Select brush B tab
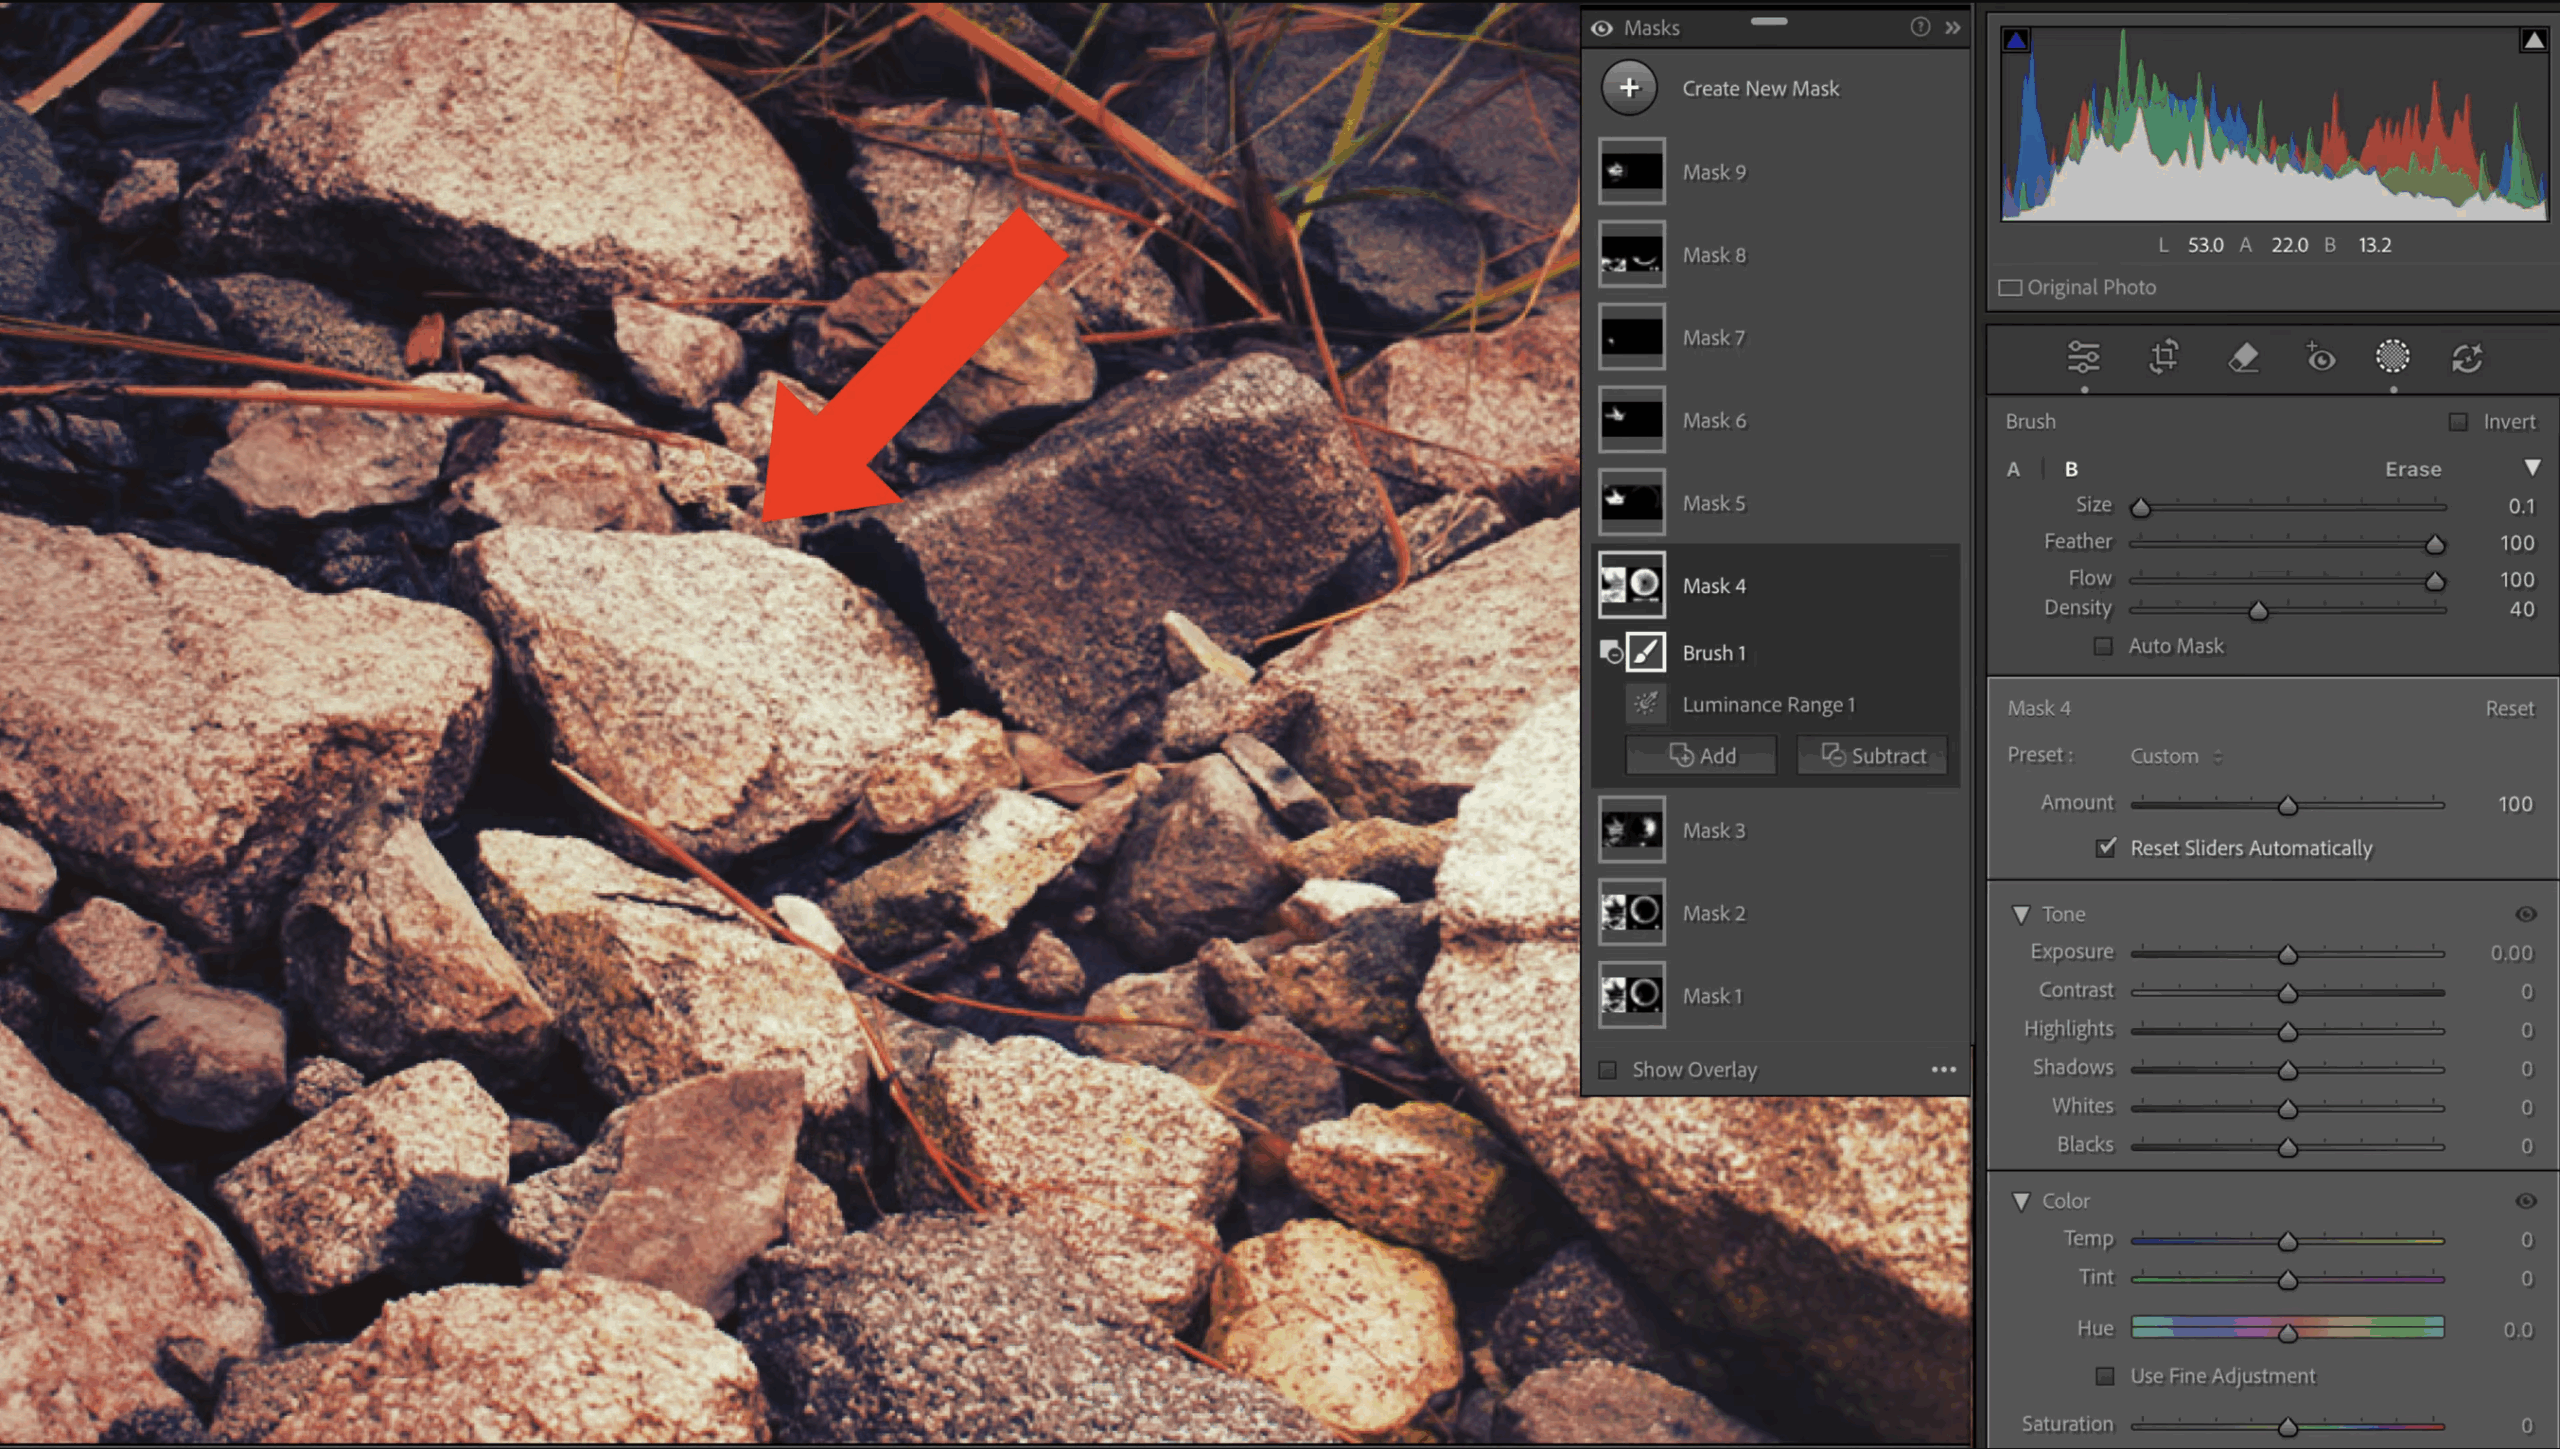 point(2071,469)
